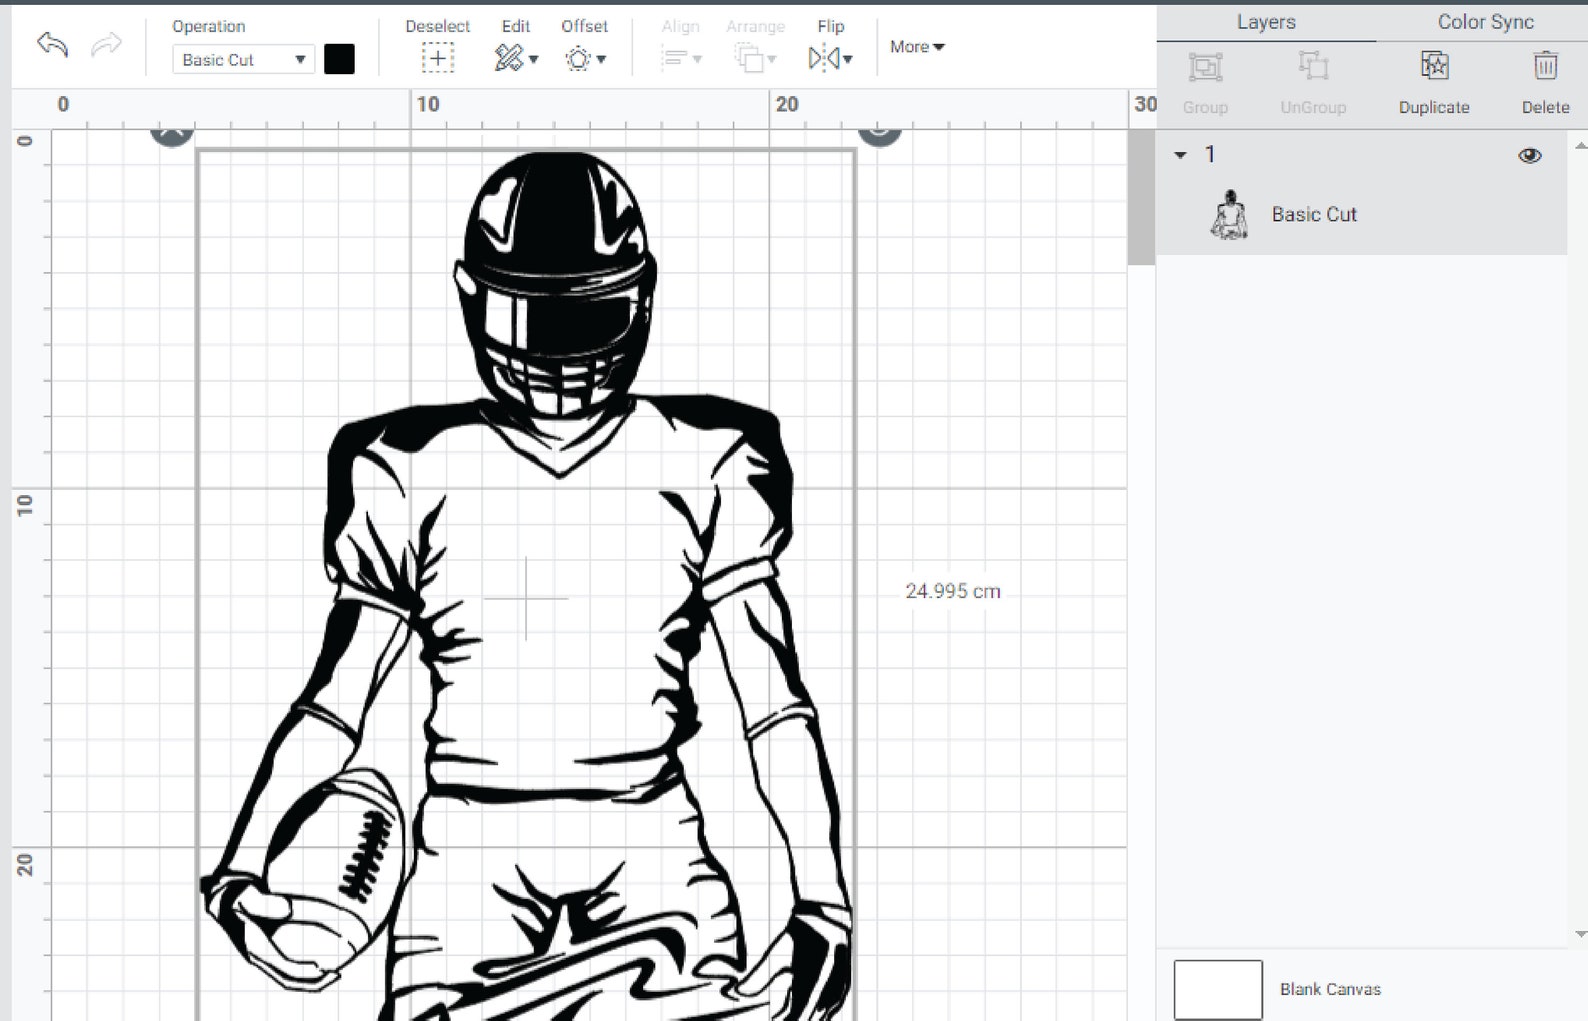Open the Edit tools menu

pyautogui.click(x=515, y=59)
